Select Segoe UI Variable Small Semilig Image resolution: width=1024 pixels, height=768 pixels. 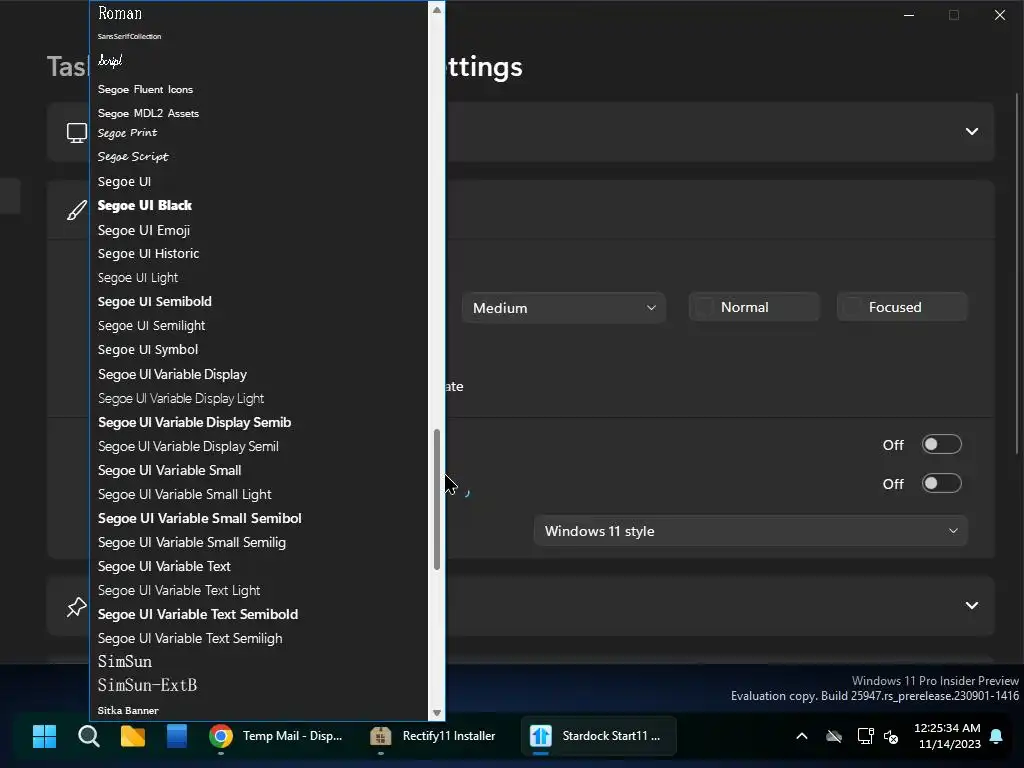259,543
